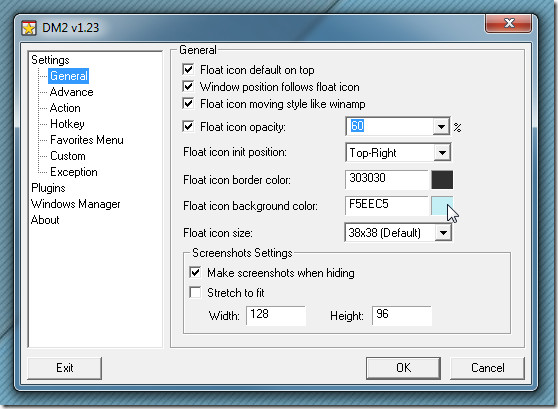Screen dimensions: 558x409
Task: Expand the Float icon init position dropdown
Action: (442, 153)
